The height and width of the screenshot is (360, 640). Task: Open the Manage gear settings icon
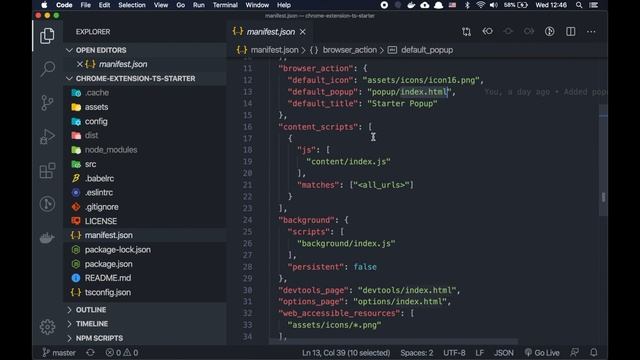point(47,327)
